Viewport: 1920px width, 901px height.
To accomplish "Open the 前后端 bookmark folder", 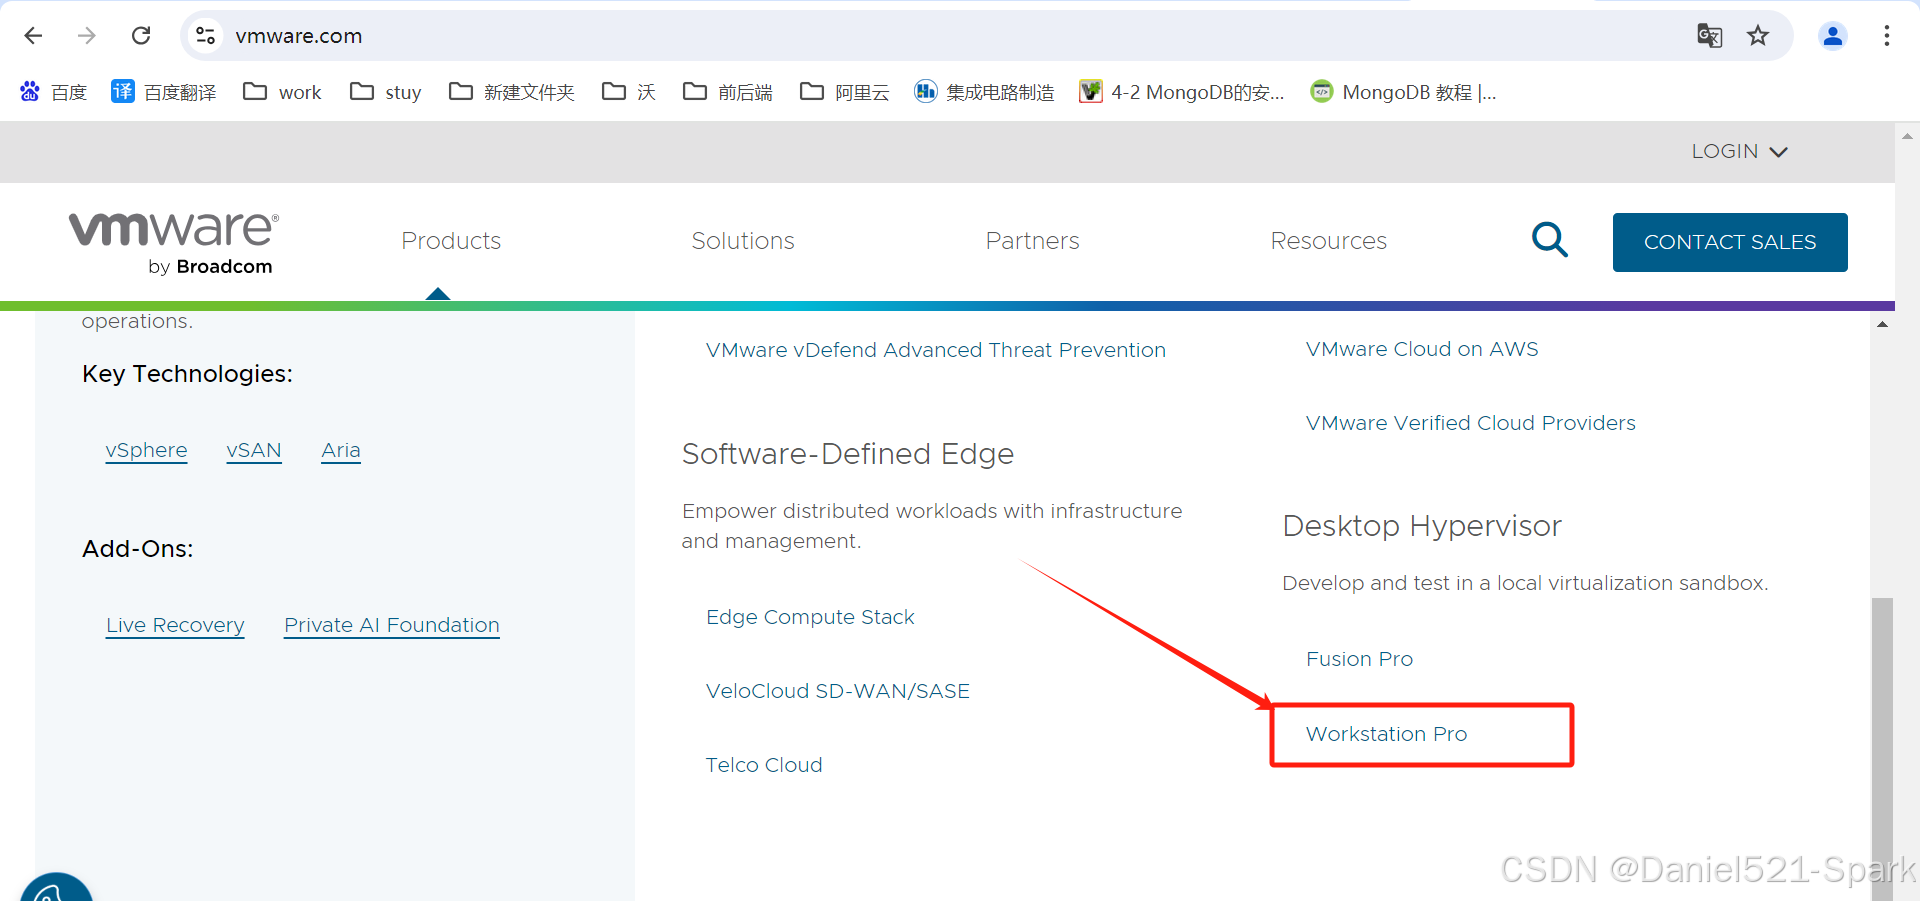I will (728, 92).
